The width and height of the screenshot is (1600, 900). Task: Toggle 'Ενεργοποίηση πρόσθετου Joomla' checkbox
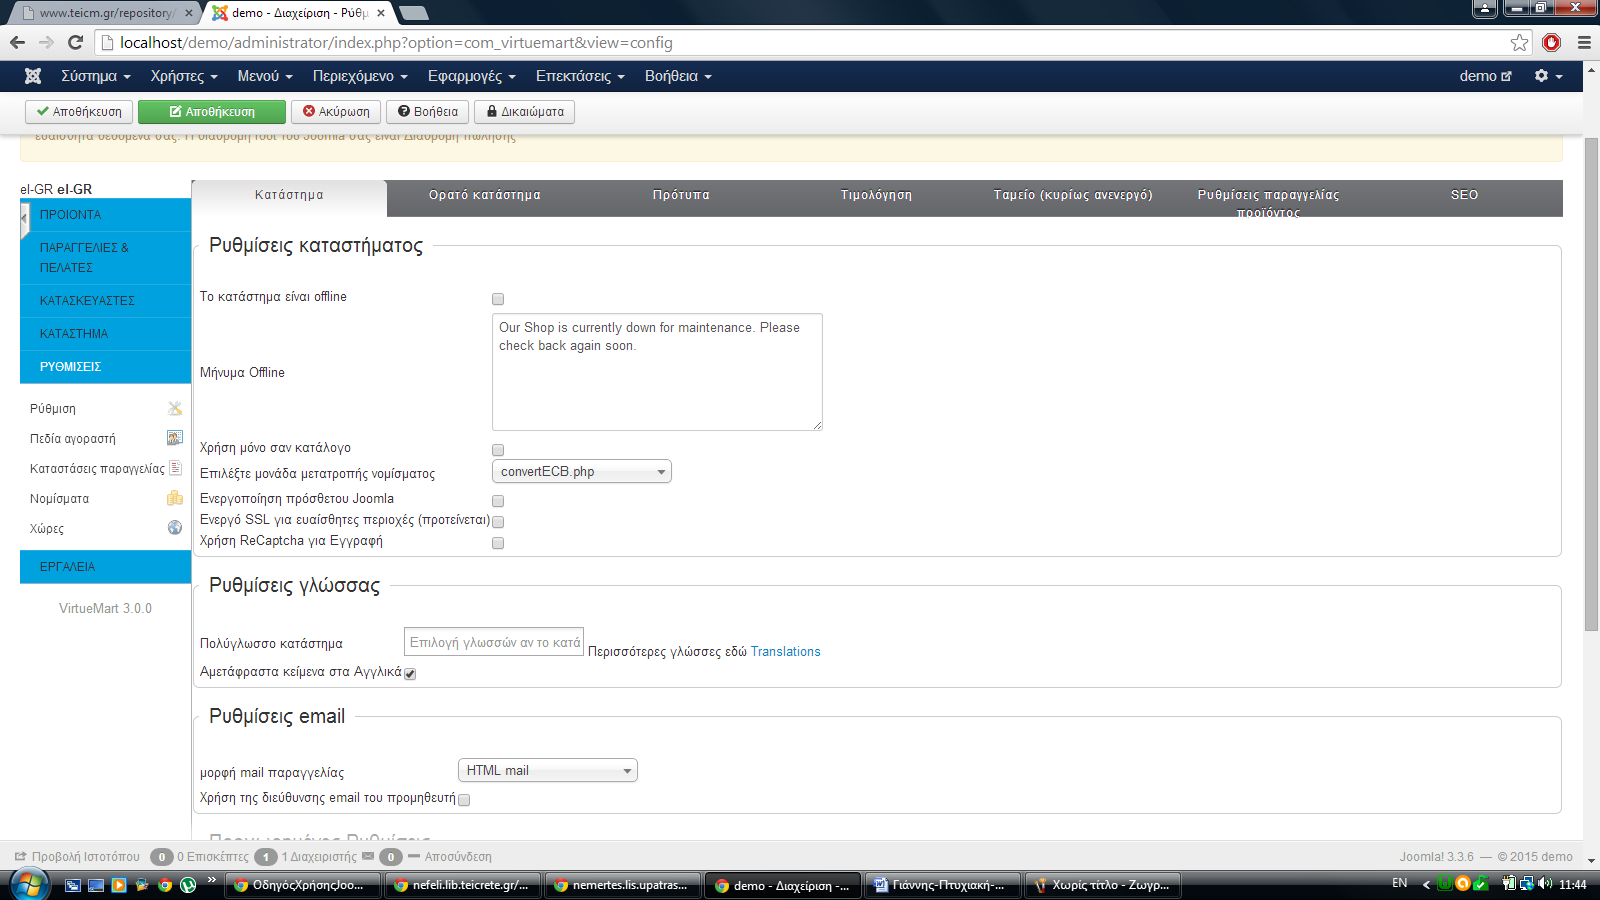pyautogui.click(x=498, y=501)
